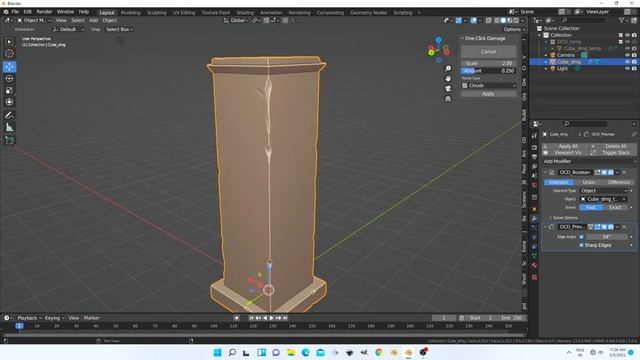
Task: Activate the Rotate tool
Action: [x=9, y=78]
